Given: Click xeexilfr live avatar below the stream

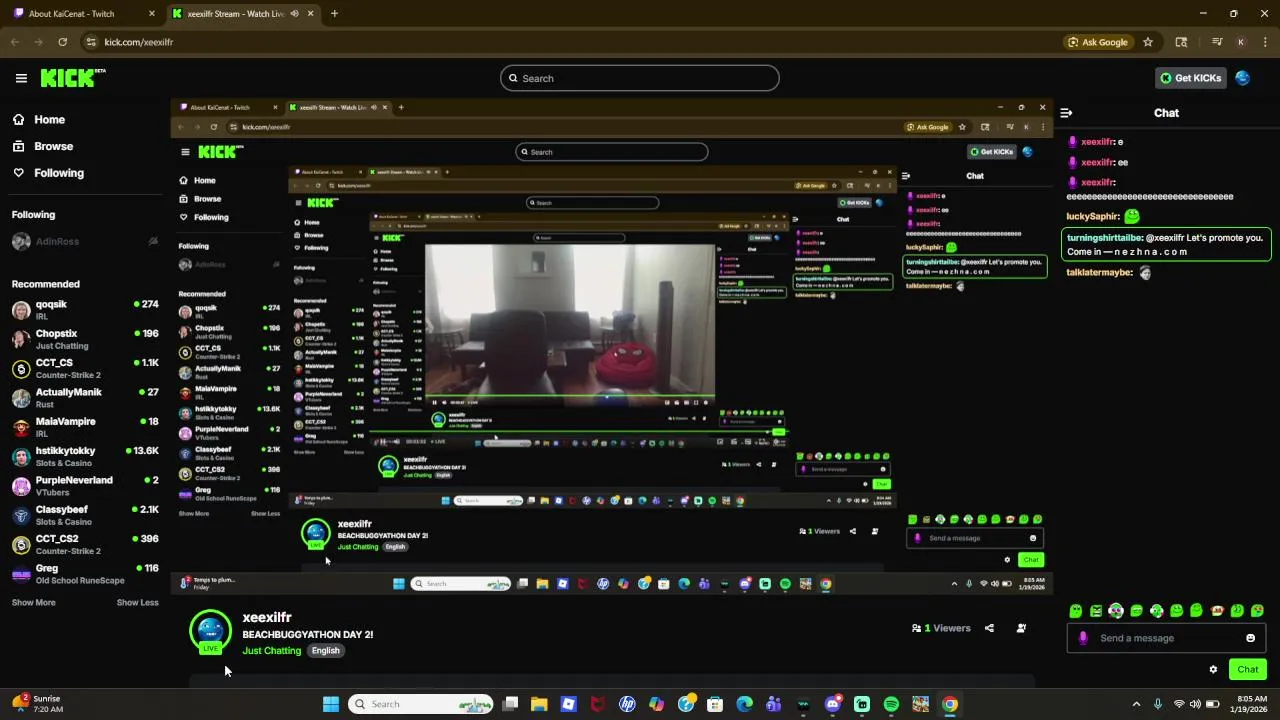Looking at the screenshot, I should pyautogui.click(x=210, y=631).
